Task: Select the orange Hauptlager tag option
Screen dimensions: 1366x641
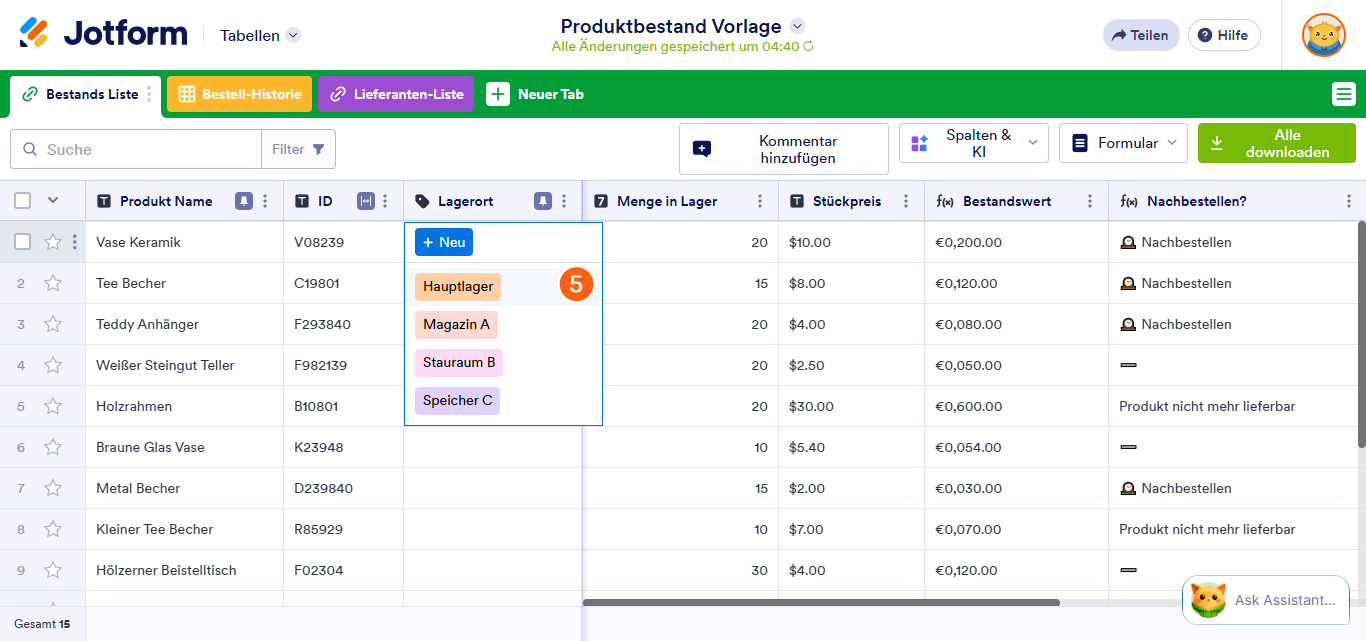Action: [458, 286]
